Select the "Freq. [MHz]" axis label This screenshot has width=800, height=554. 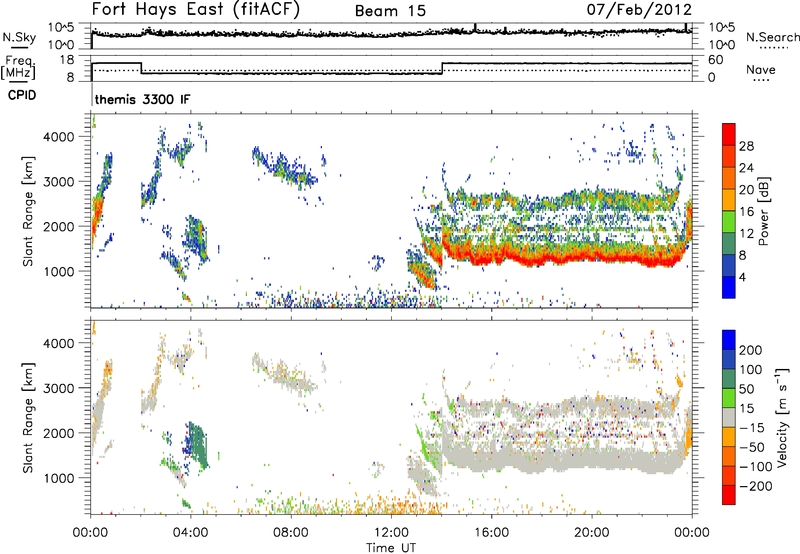(18, 68)
